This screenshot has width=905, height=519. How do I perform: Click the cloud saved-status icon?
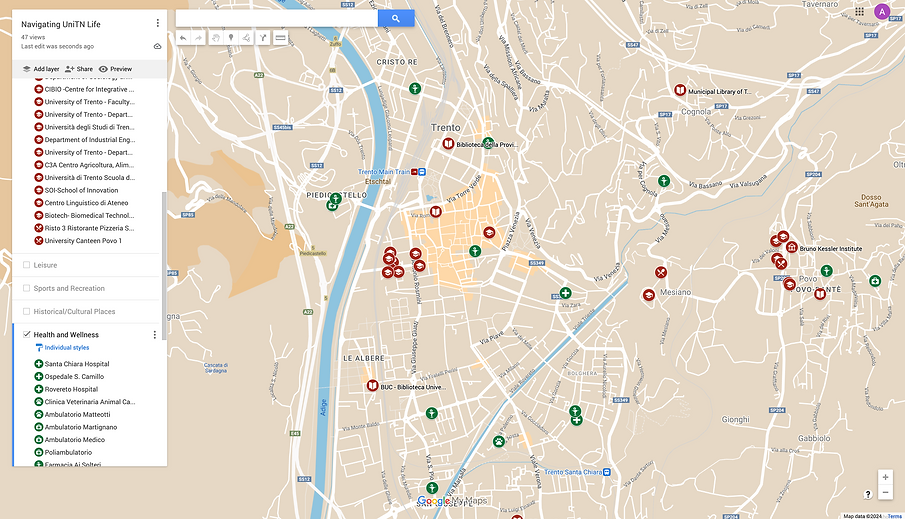(158, 46)
